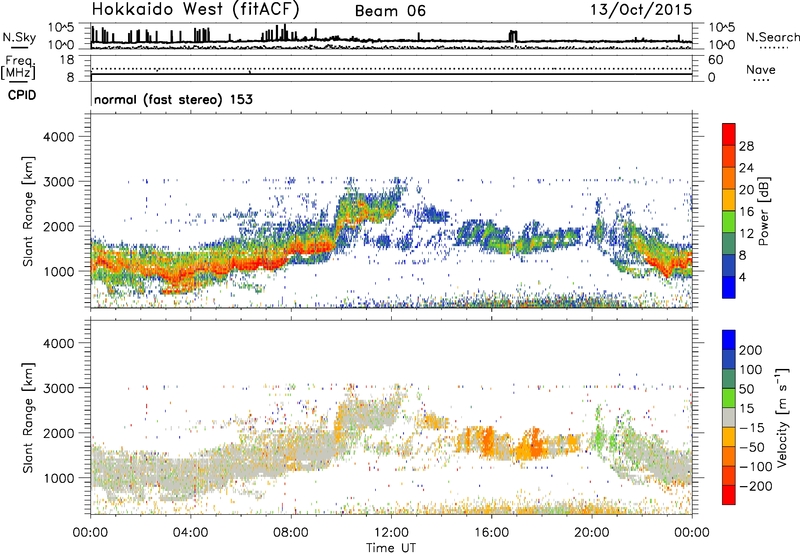
Task: Click the gray segment of velocity colorbar
Action: (x=729, y=418)
